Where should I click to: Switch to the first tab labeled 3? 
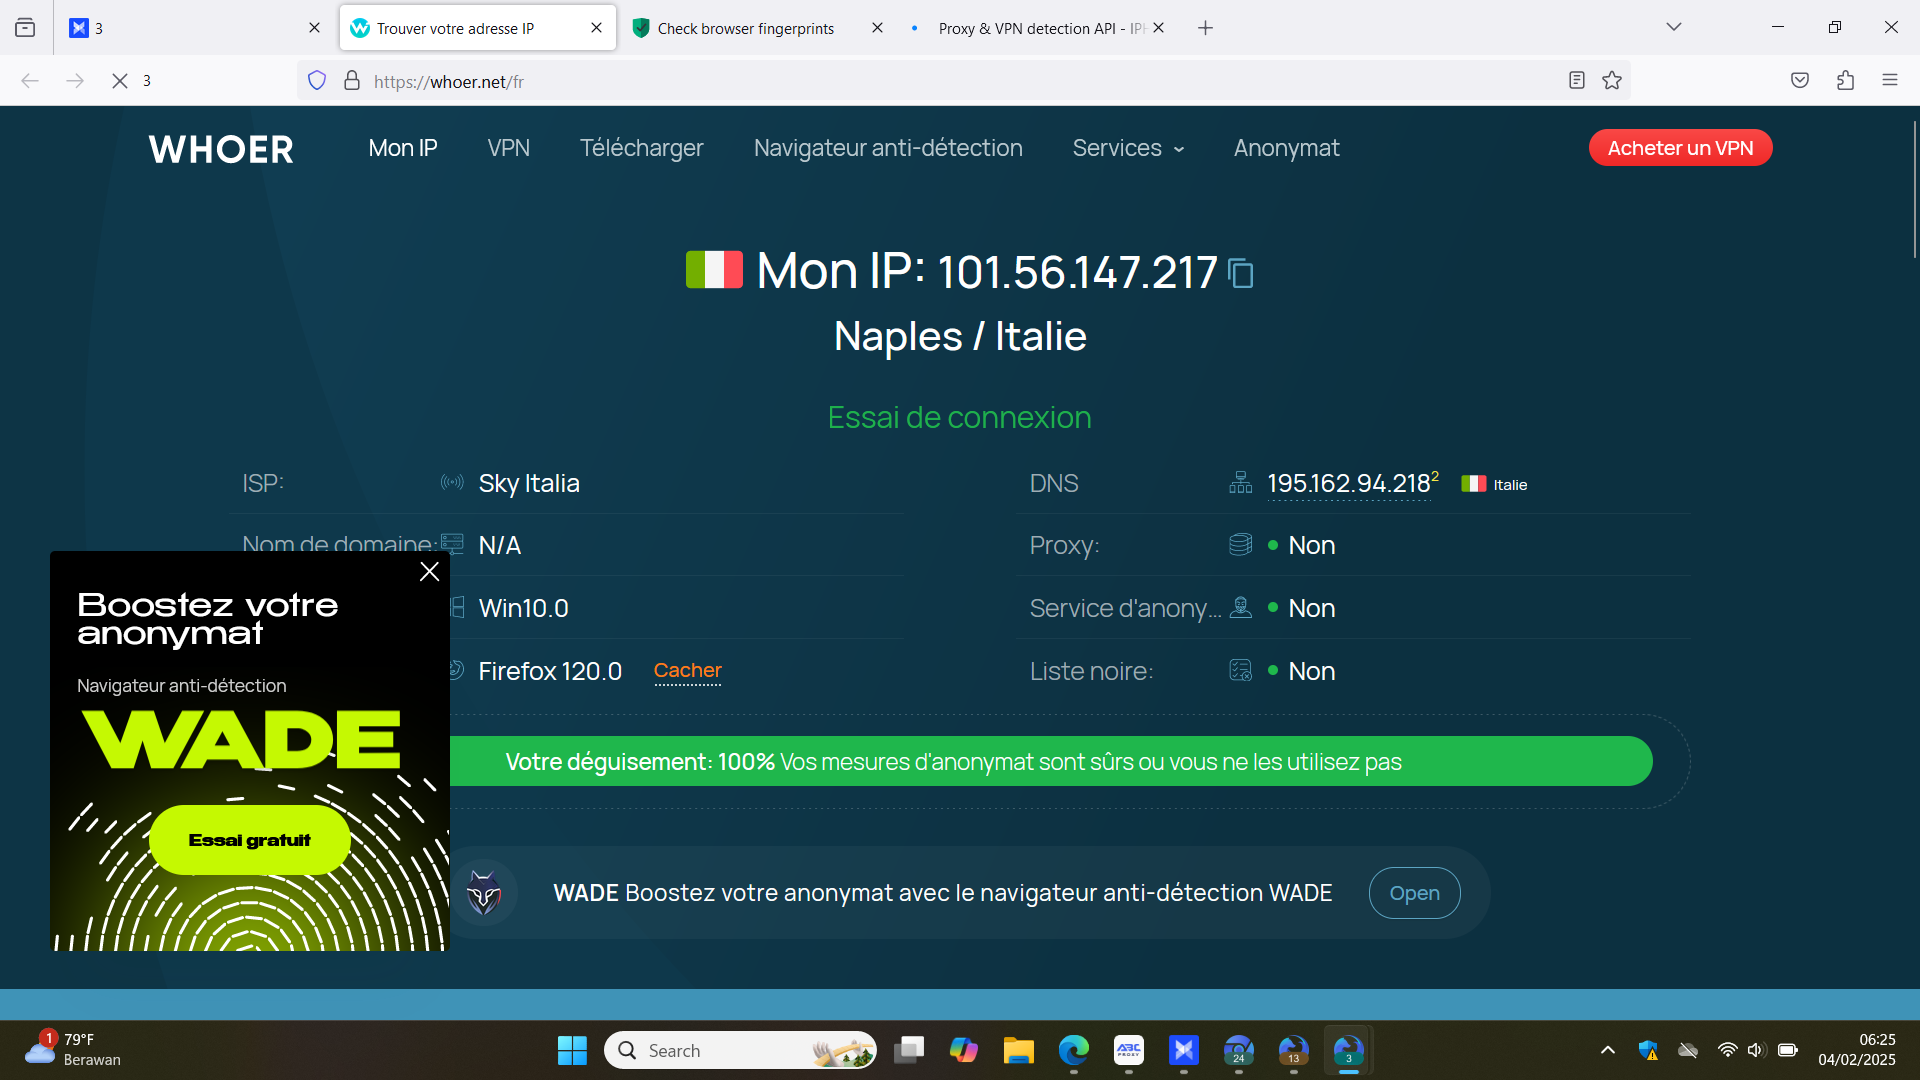pyautogui.click(x=194, y=28)
